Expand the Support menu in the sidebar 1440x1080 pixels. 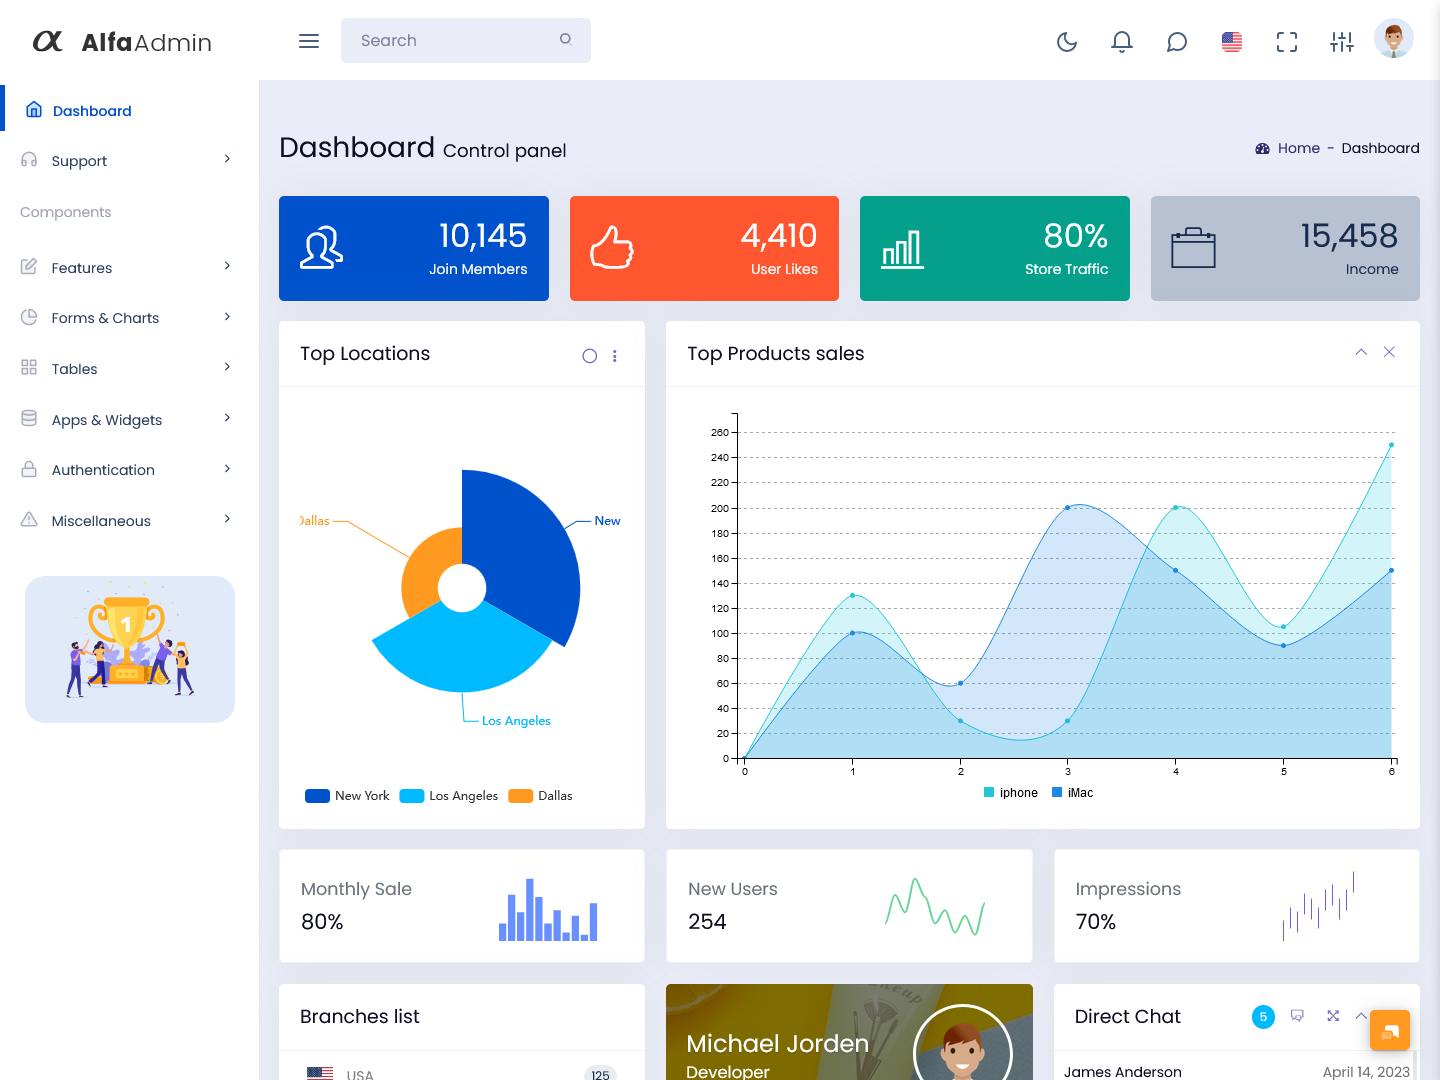pyautogui.click(x=80, y=160)
